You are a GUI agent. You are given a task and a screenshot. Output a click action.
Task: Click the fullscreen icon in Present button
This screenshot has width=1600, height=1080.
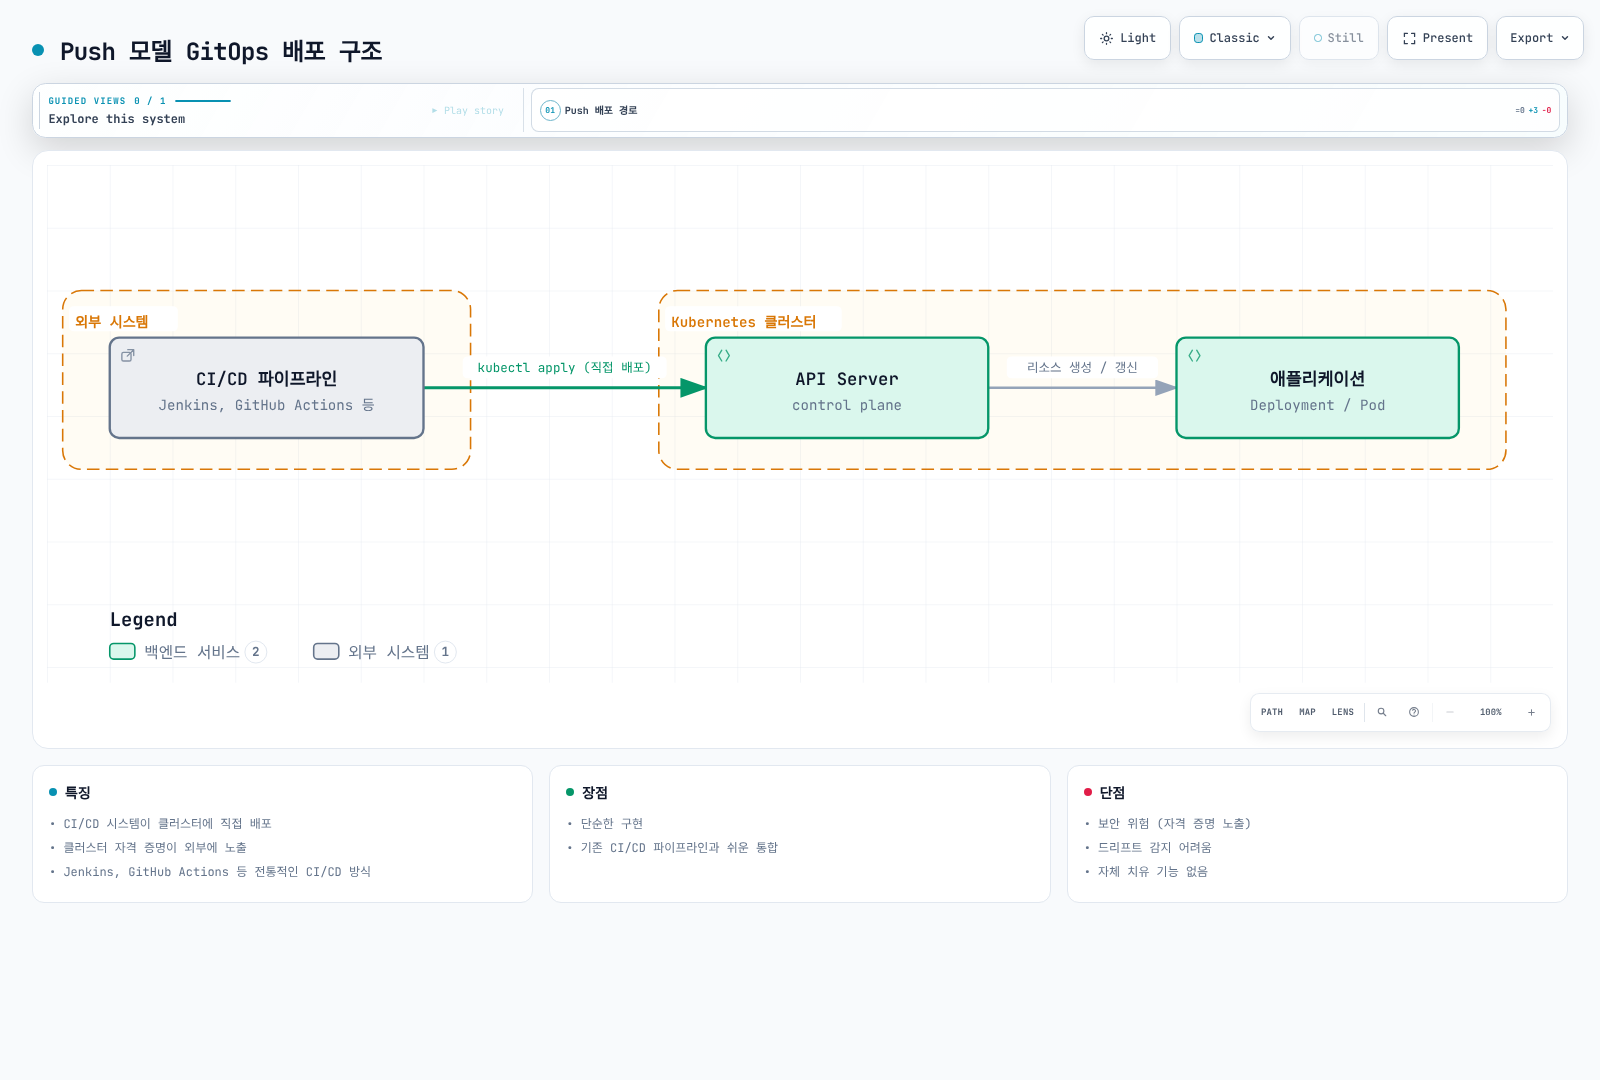[1409, 38]
